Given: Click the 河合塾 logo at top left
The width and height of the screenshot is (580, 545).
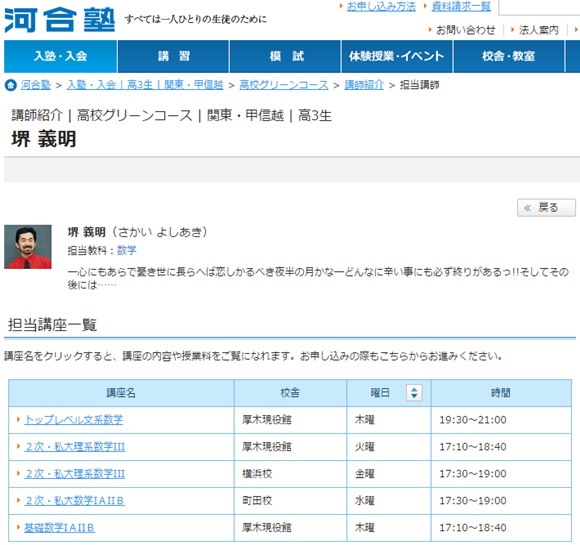Looking at the screenshot, I should (60, 20).
